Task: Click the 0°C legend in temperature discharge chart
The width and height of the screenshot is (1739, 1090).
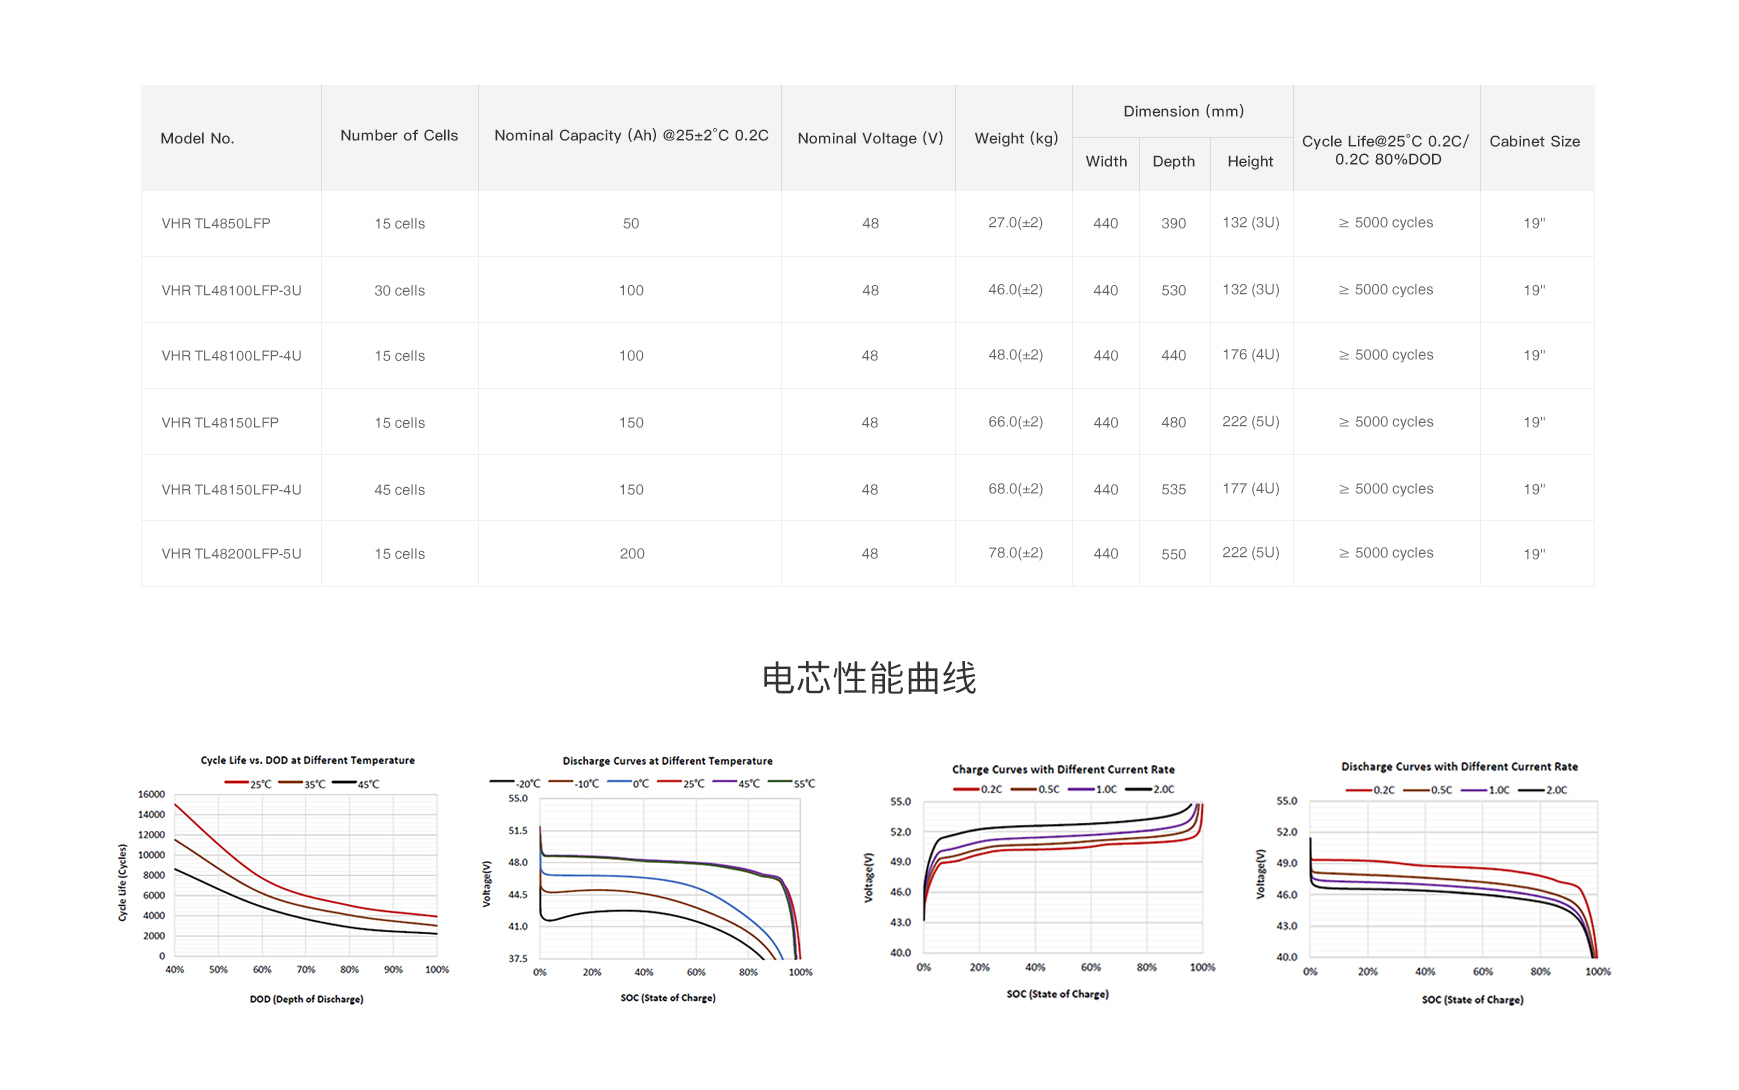Action: [x=628, y=783]
